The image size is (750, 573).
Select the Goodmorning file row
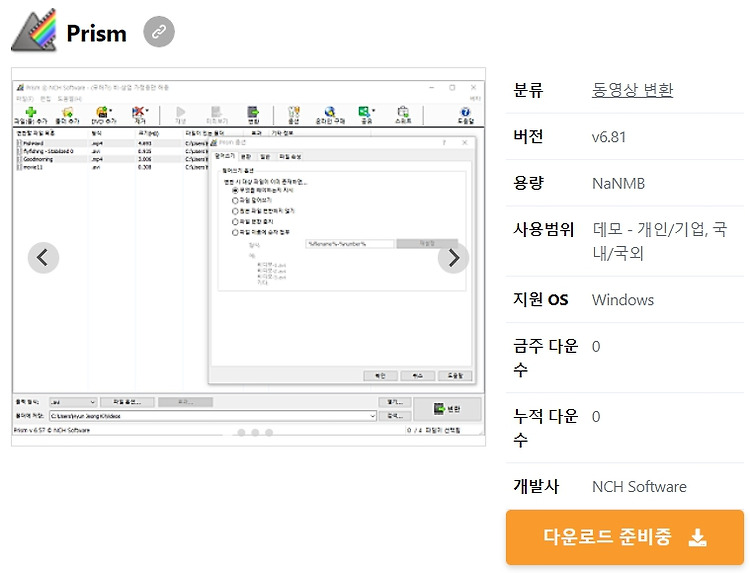click(x=110, y=159)
